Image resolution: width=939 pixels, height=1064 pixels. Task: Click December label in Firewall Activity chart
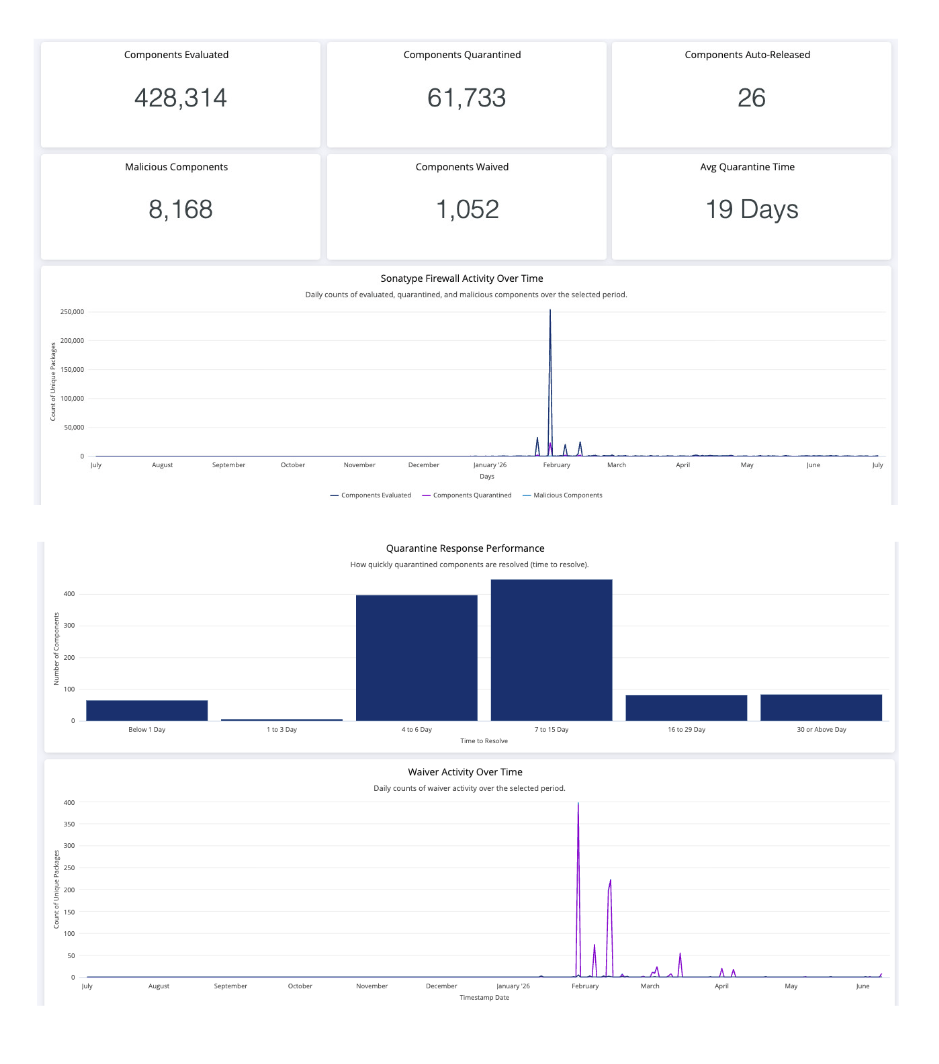[x=423, y=465]
